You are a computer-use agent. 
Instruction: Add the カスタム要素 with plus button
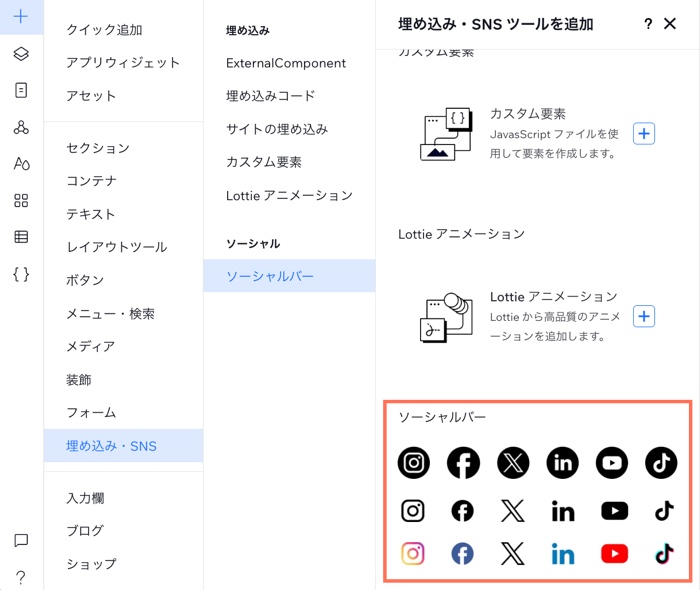[x=644, y=133]
